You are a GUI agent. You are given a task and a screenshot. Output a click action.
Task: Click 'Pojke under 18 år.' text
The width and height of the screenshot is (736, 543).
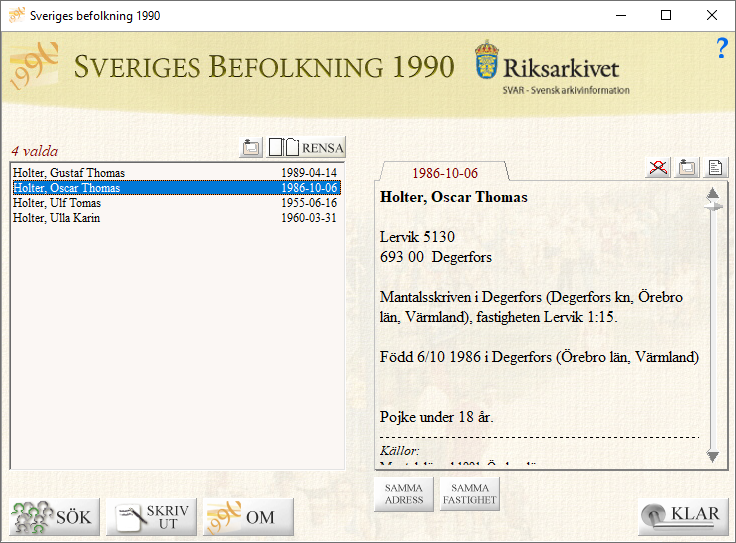(437, 417)
